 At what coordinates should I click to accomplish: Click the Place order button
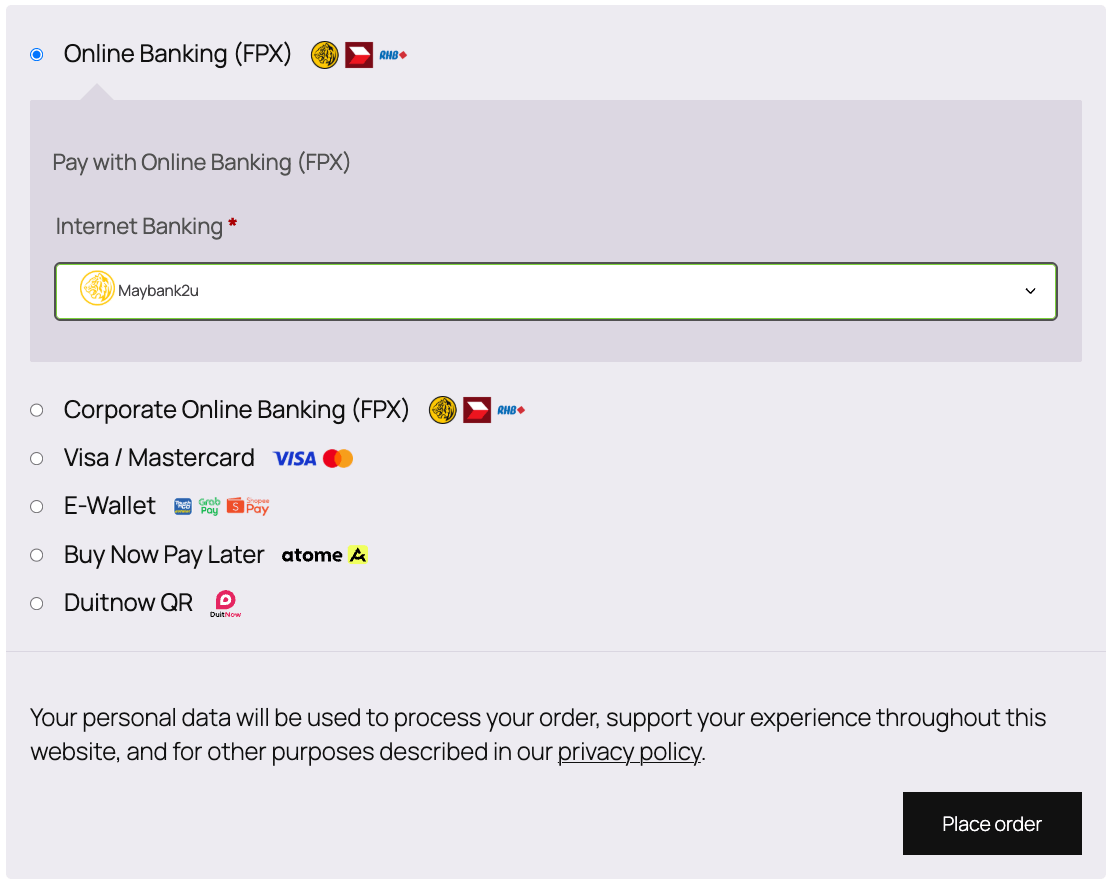[991, 824]
